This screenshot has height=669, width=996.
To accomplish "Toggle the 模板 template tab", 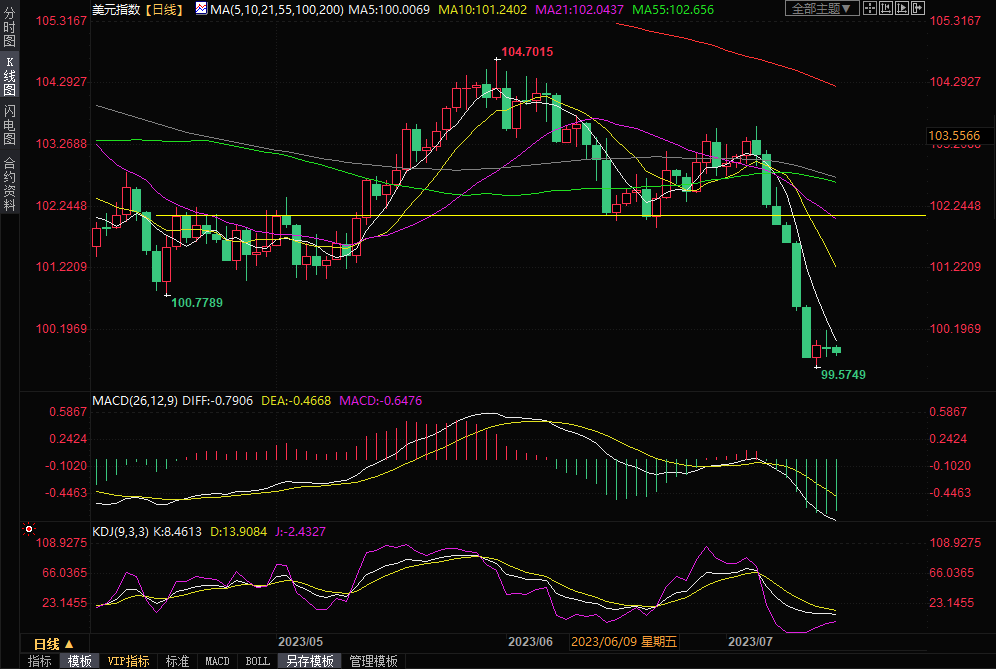I will (79, 661).
